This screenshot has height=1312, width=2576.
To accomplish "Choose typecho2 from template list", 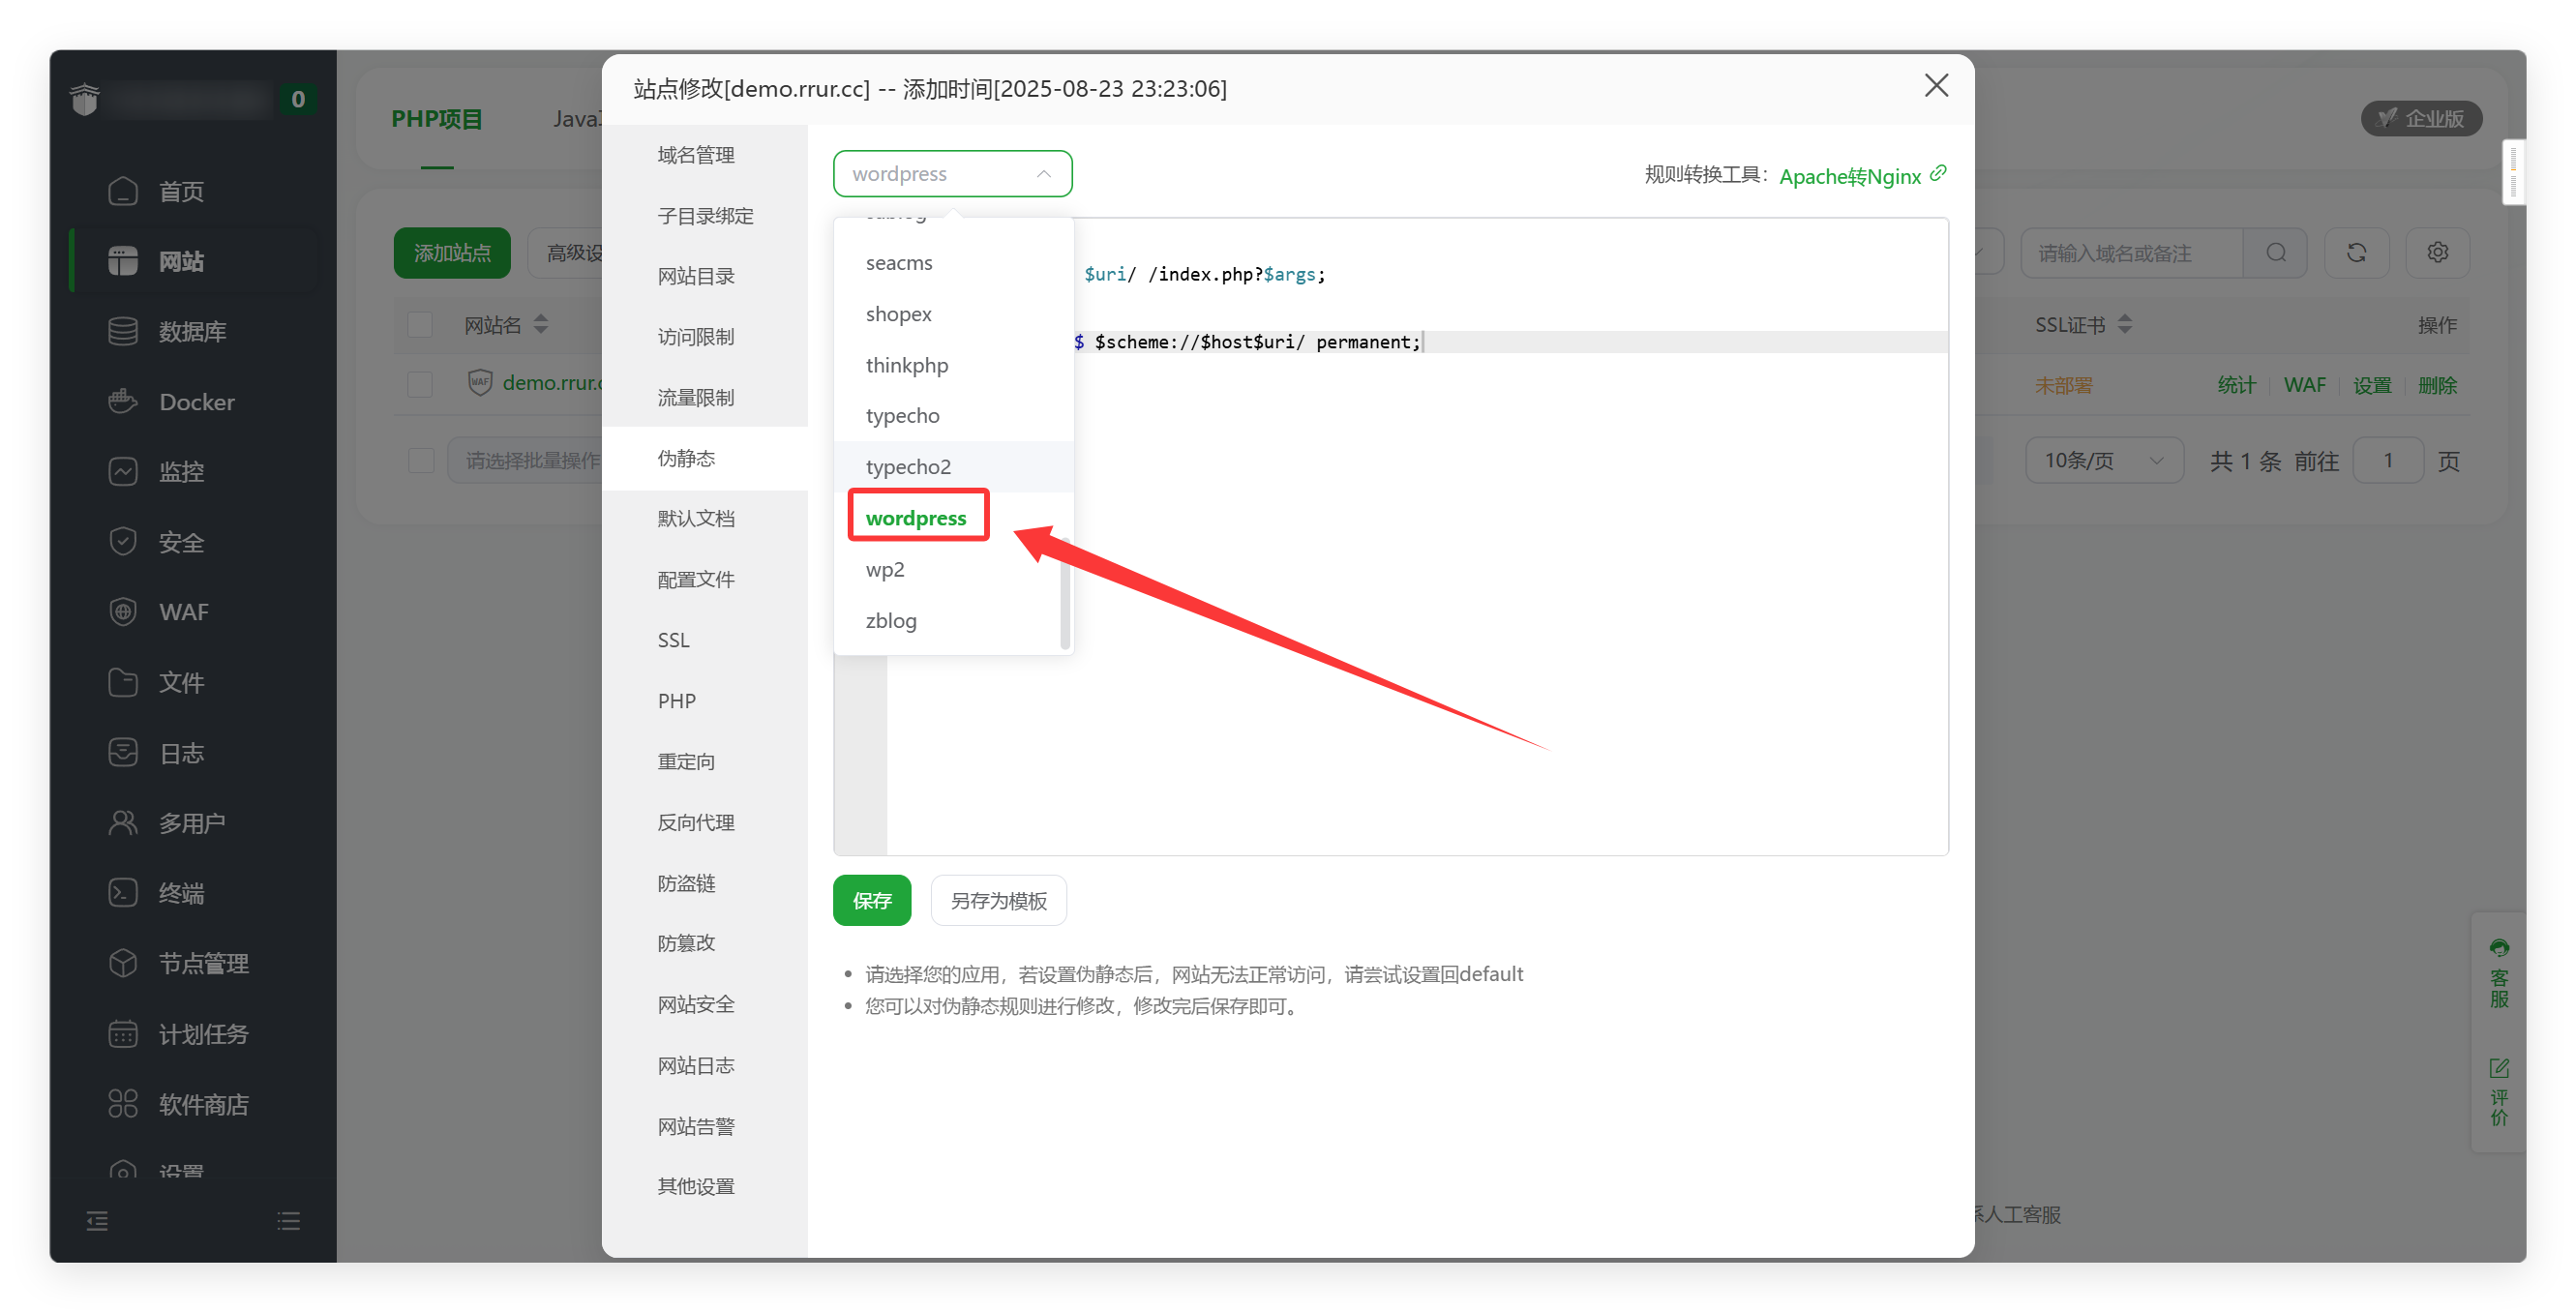I will pos(953,467).
